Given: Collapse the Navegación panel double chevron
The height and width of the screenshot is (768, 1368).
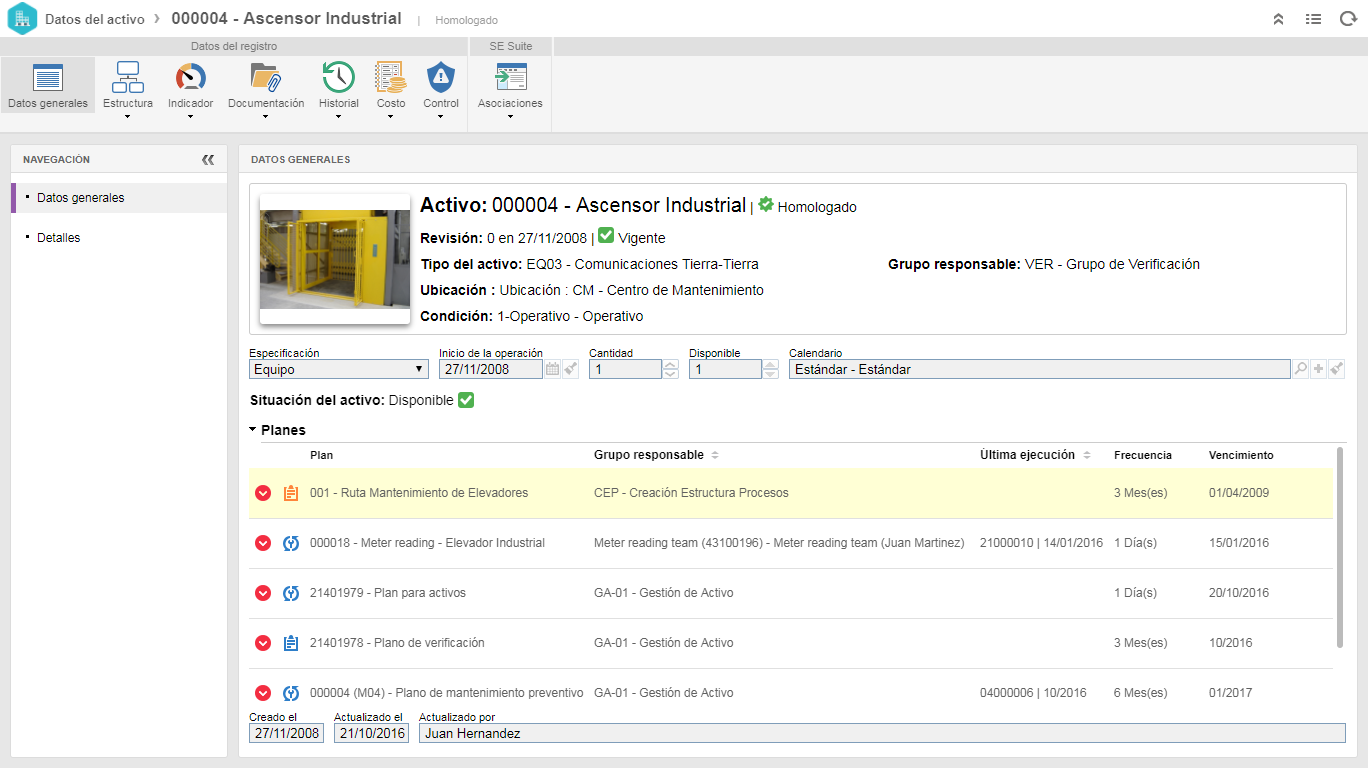Looking at the screenshot, I should (208, 159).
